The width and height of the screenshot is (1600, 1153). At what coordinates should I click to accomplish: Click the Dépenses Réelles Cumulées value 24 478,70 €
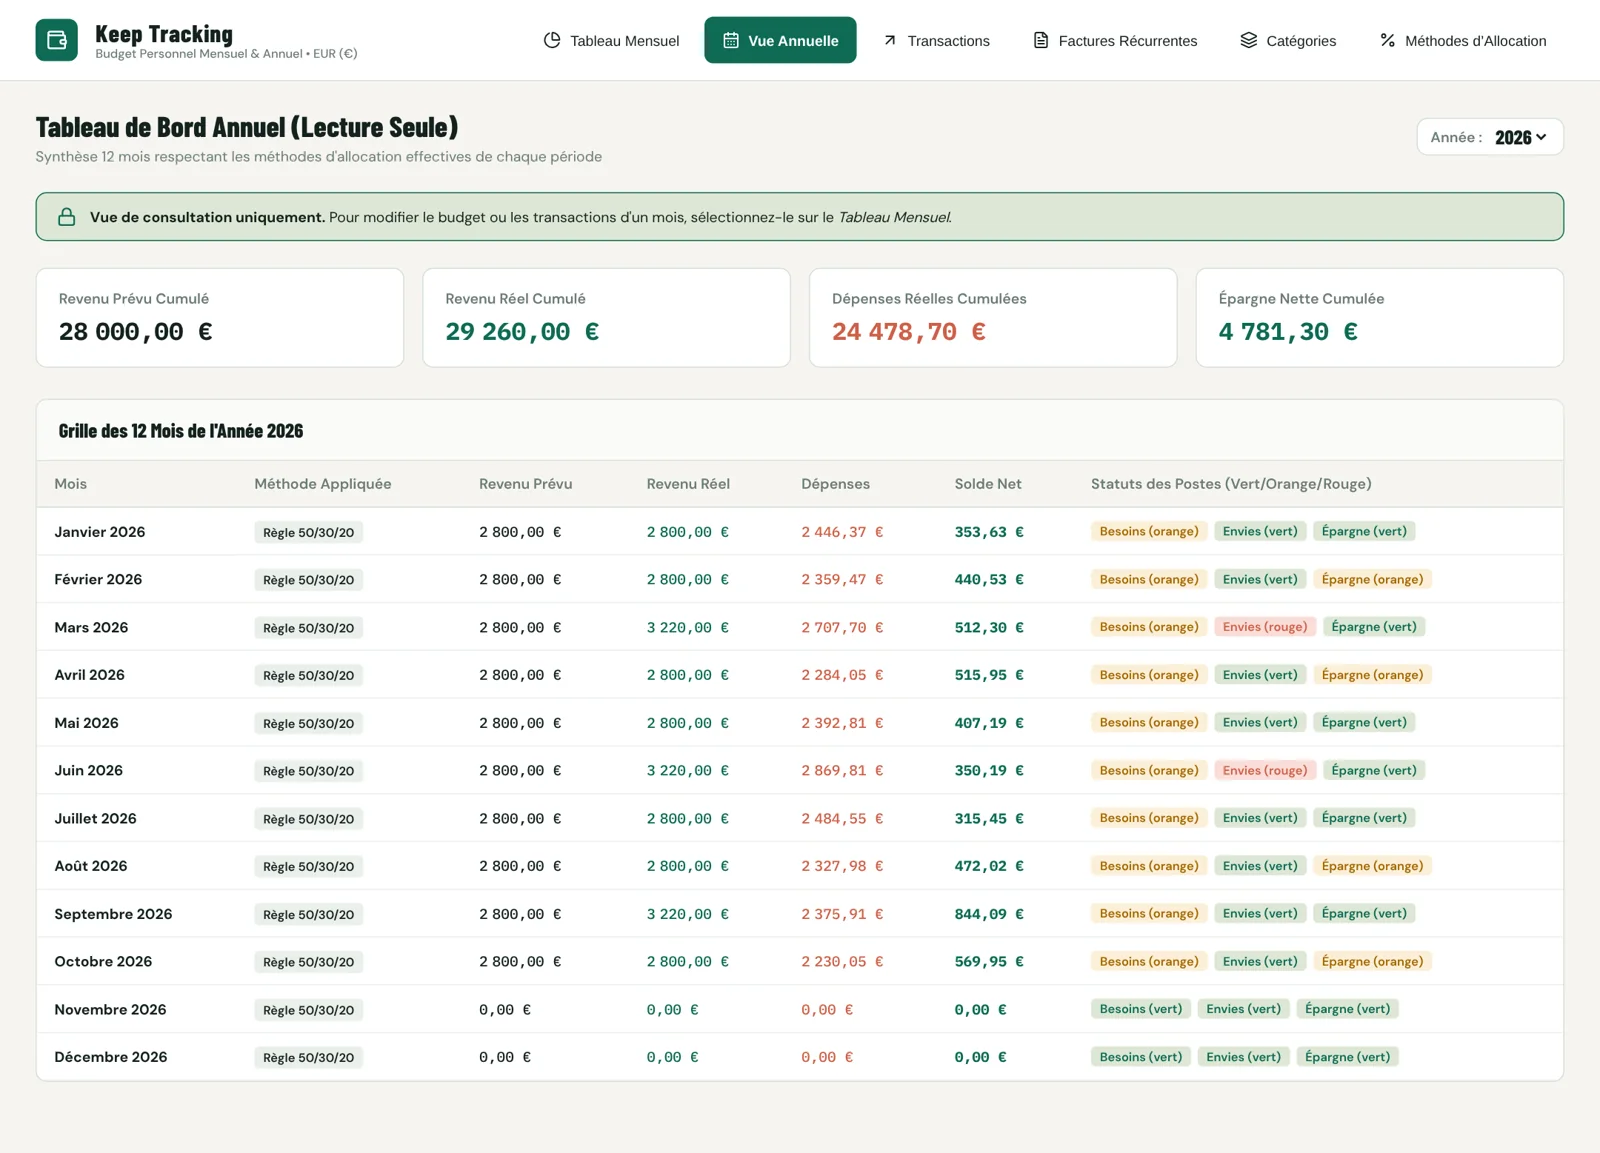[x=909, y=332]
